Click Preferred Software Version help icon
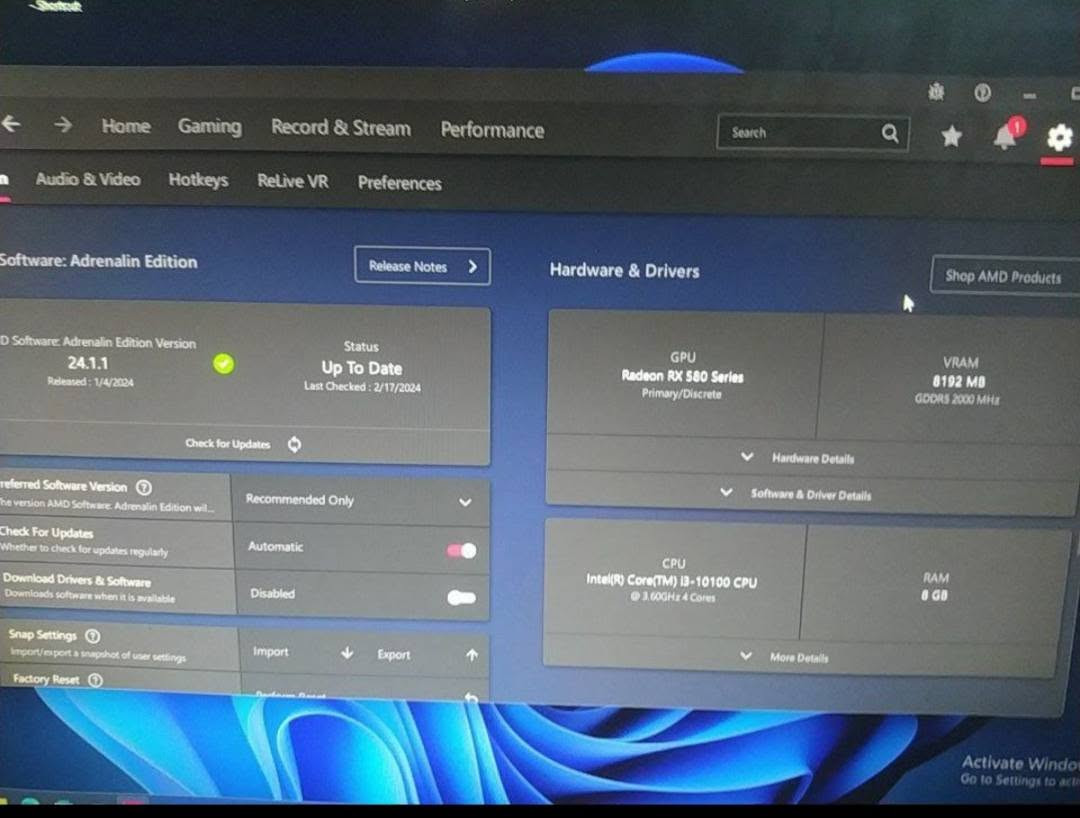 coord(143,487)
